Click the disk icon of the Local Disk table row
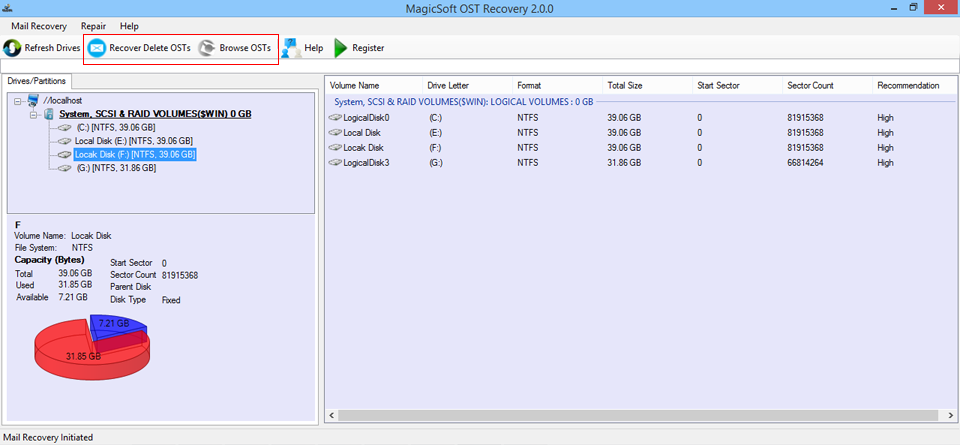Screen dimensions: 960x445 (x=335, y=133)
